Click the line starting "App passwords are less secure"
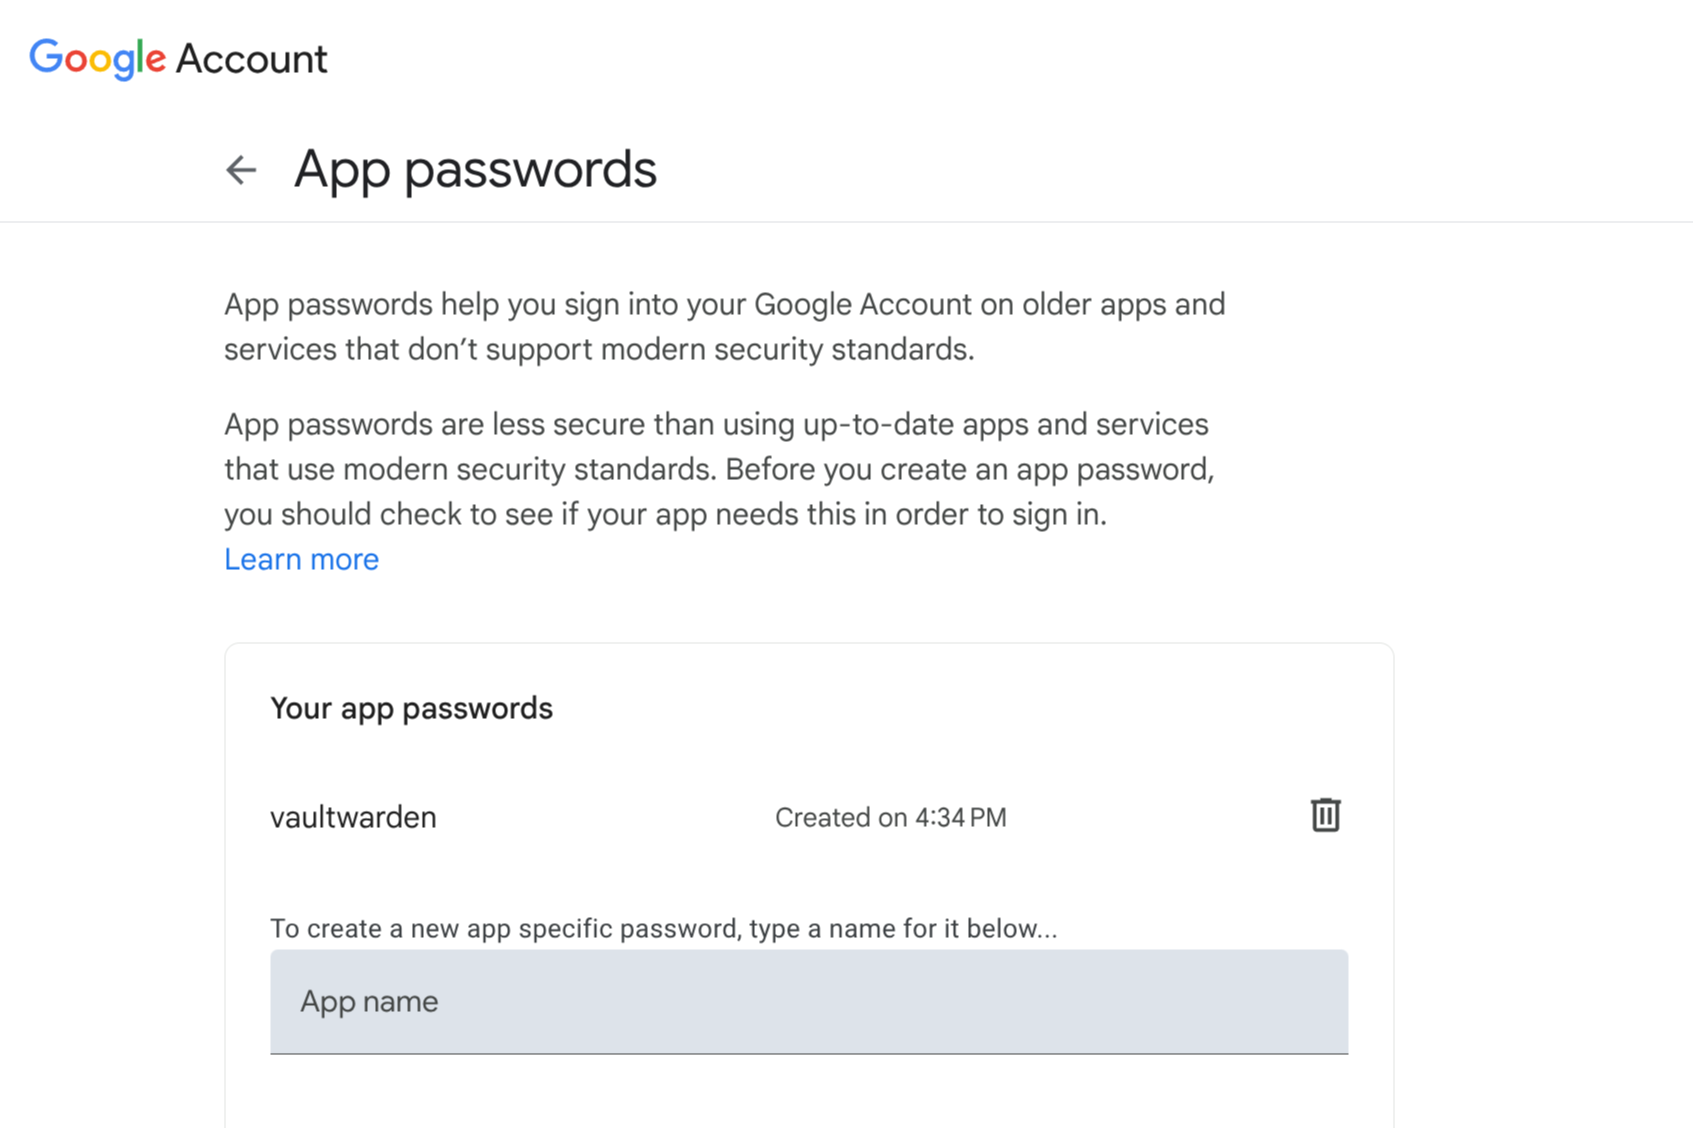This screenshot has width=1693, height=1128. point(715,424)
